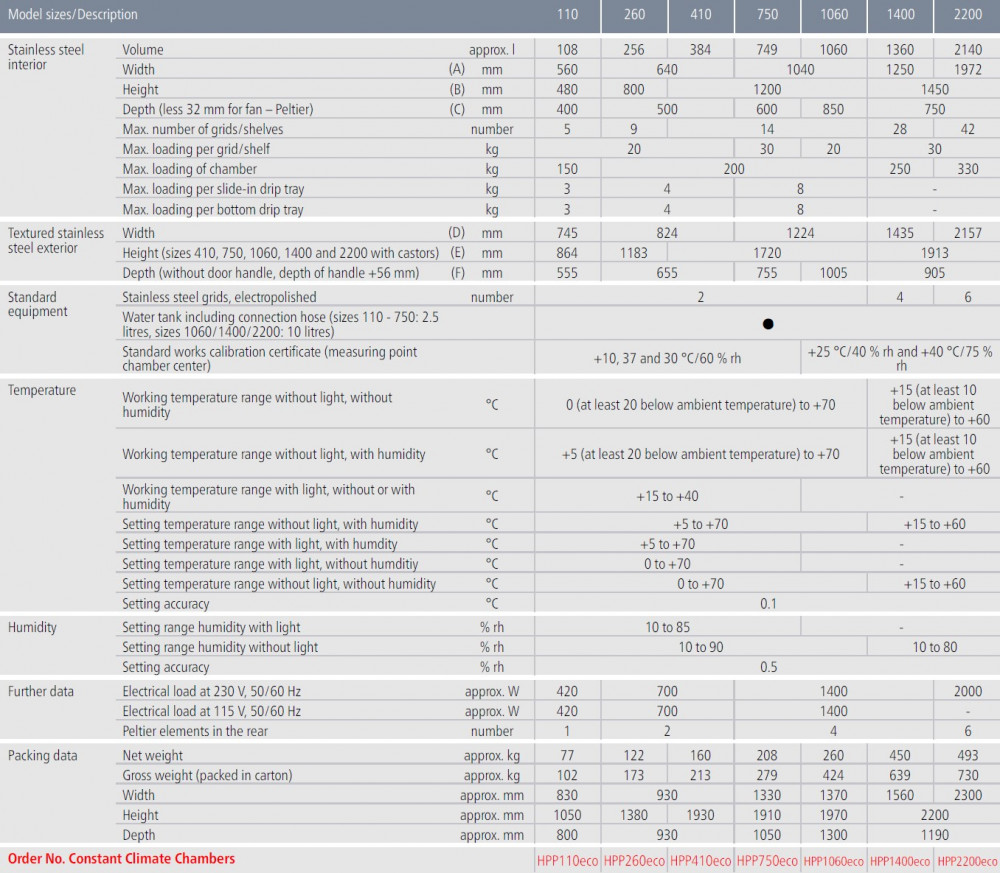The image size is (1000, 873).
Task: Click "Order No. Constant Climate Chambers" red label
Action: (x=121, y=859)
